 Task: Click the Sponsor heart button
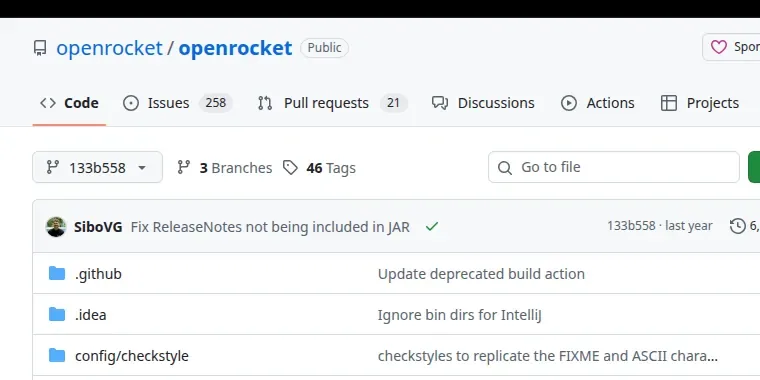click(x=731, y=47)
